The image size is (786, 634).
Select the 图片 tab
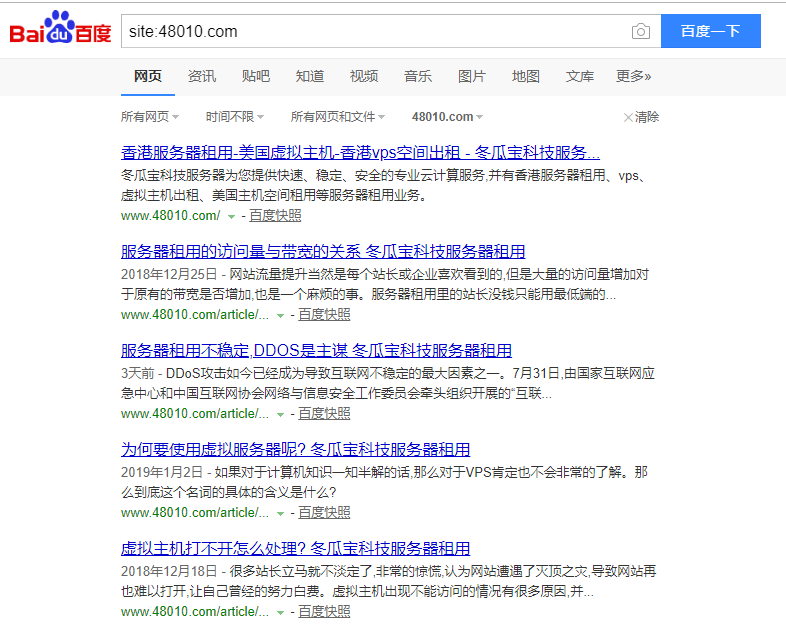472,76
